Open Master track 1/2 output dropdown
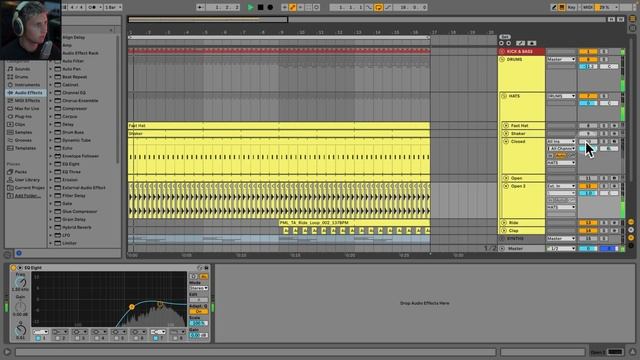Screen dimensions: 640x360 (561, 248)
